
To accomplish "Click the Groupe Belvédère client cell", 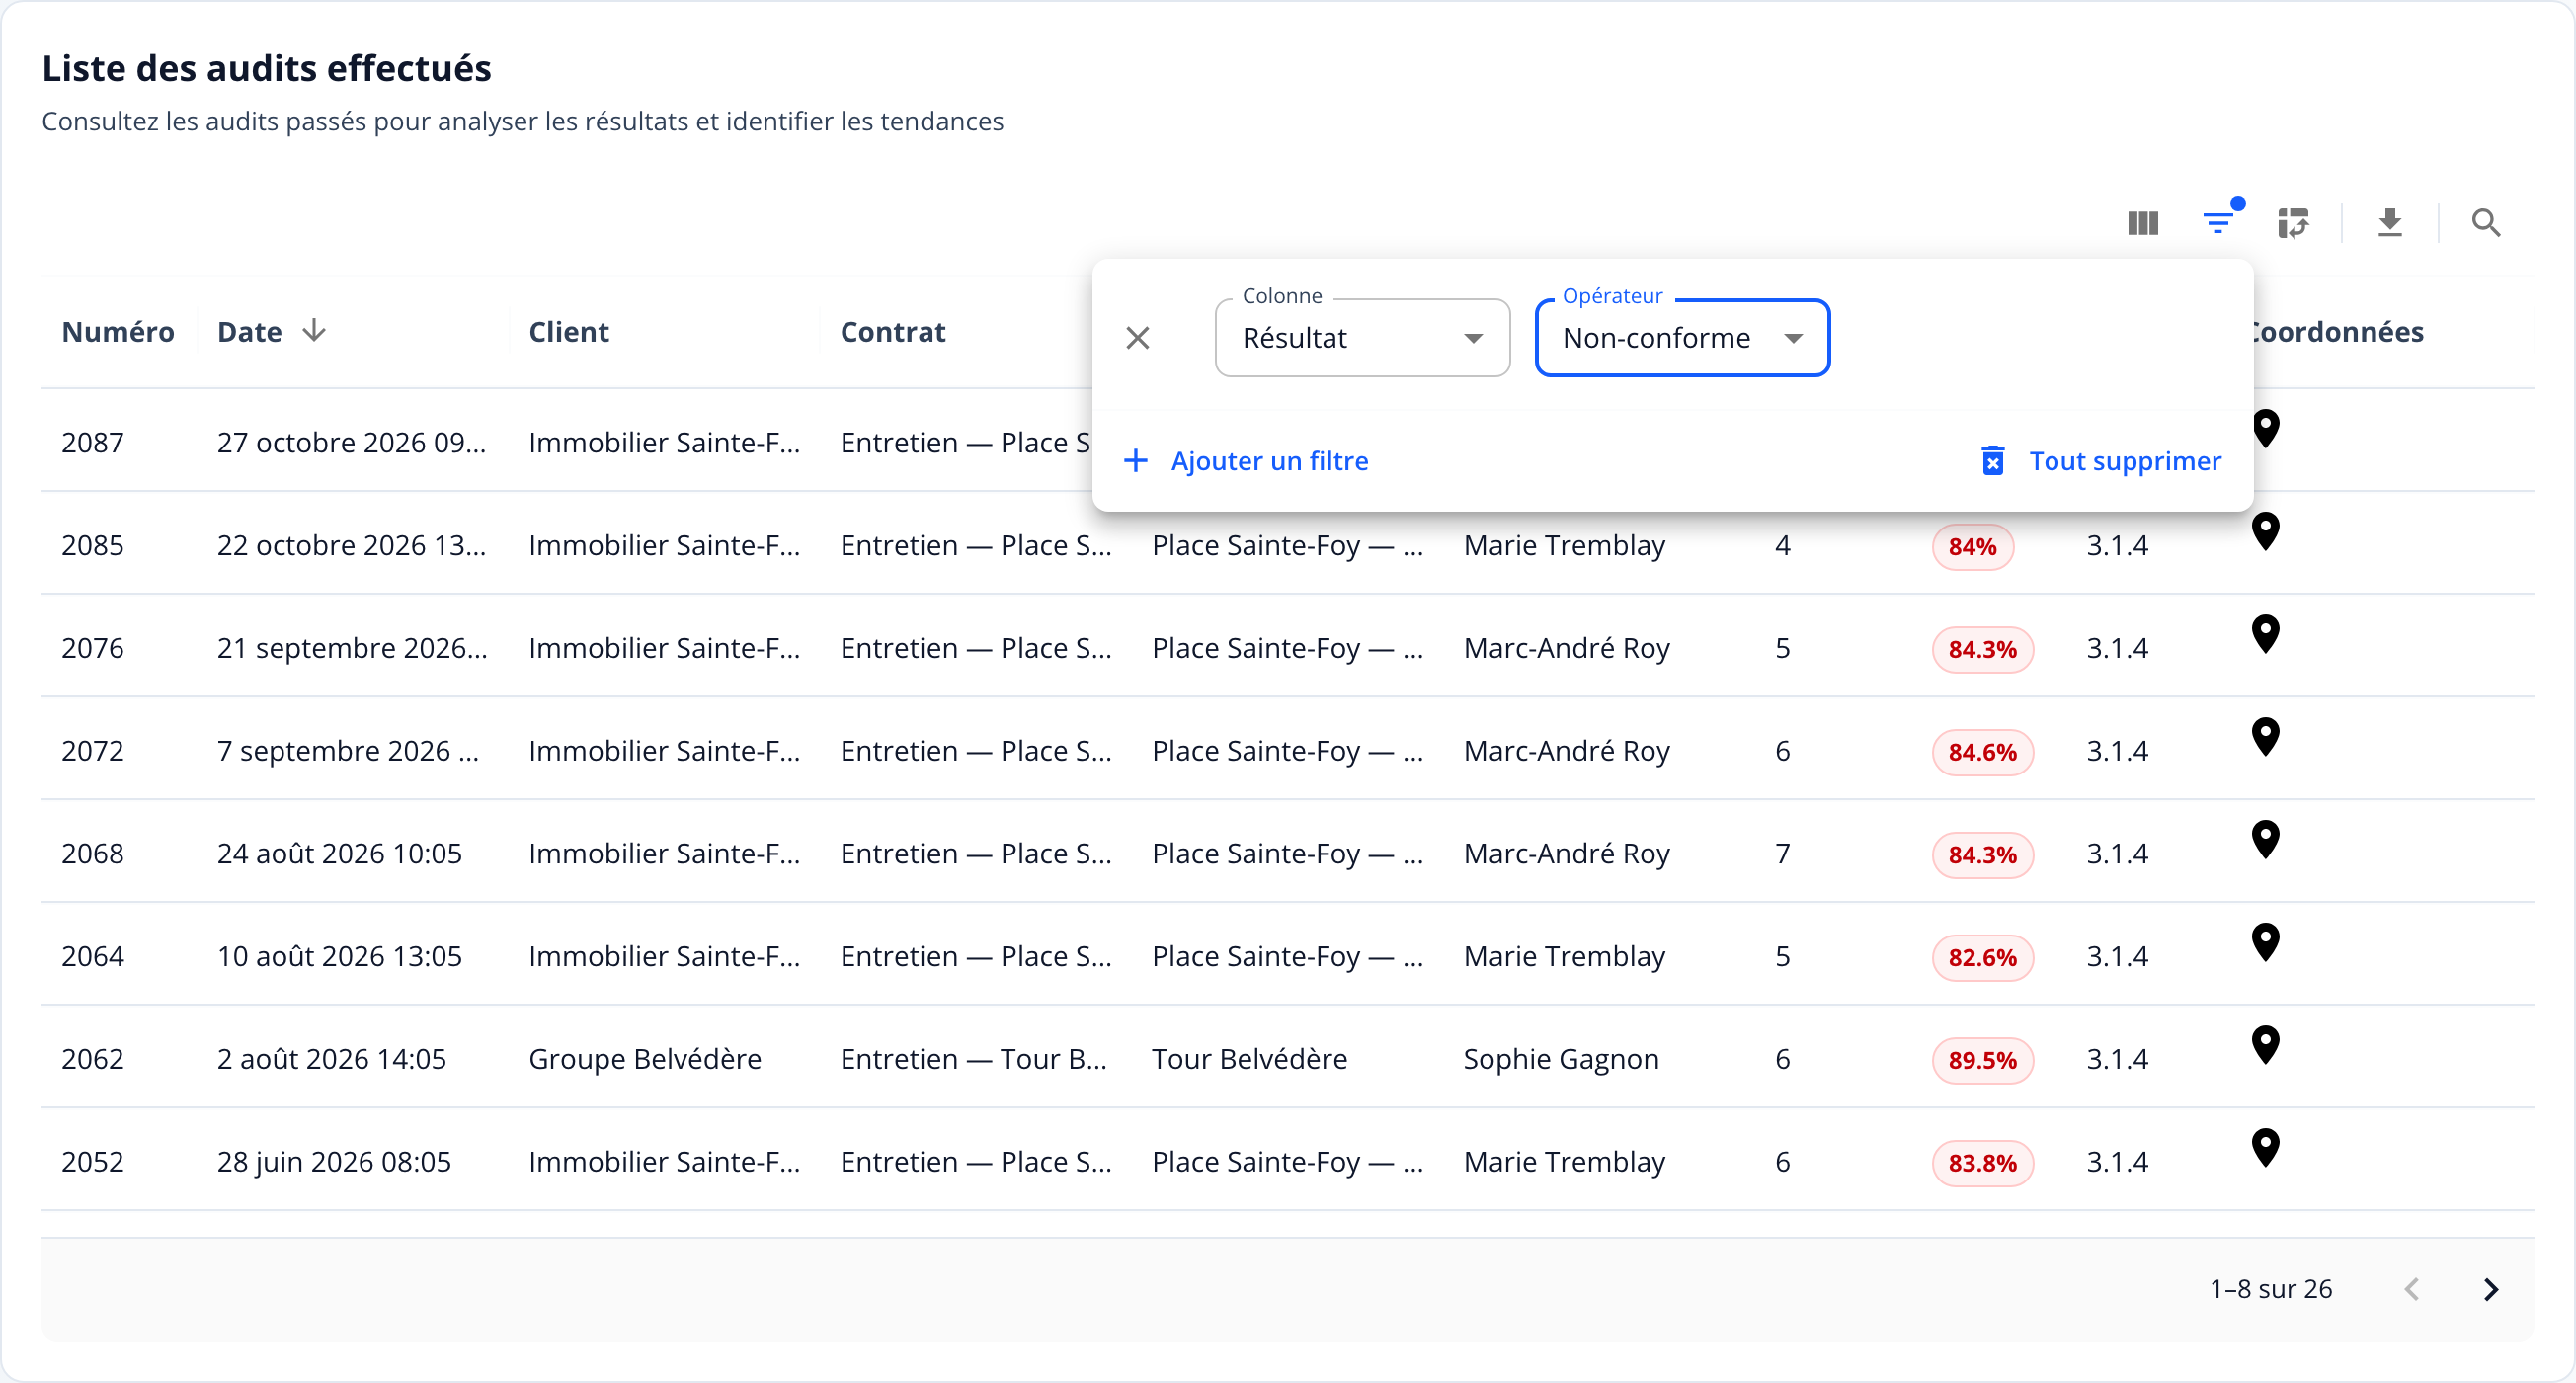I will (x=645, y=1059).
